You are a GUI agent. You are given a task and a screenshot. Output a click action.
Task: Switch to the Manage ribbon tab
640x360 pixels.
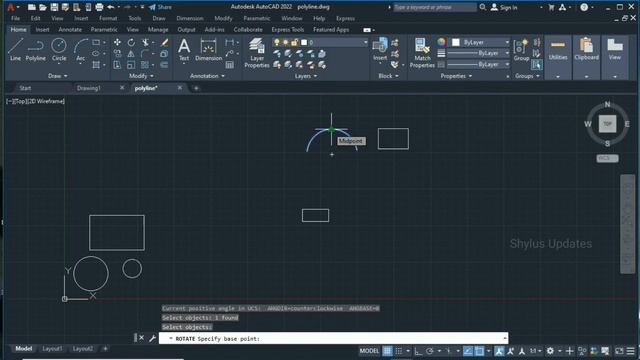point(158,30)
